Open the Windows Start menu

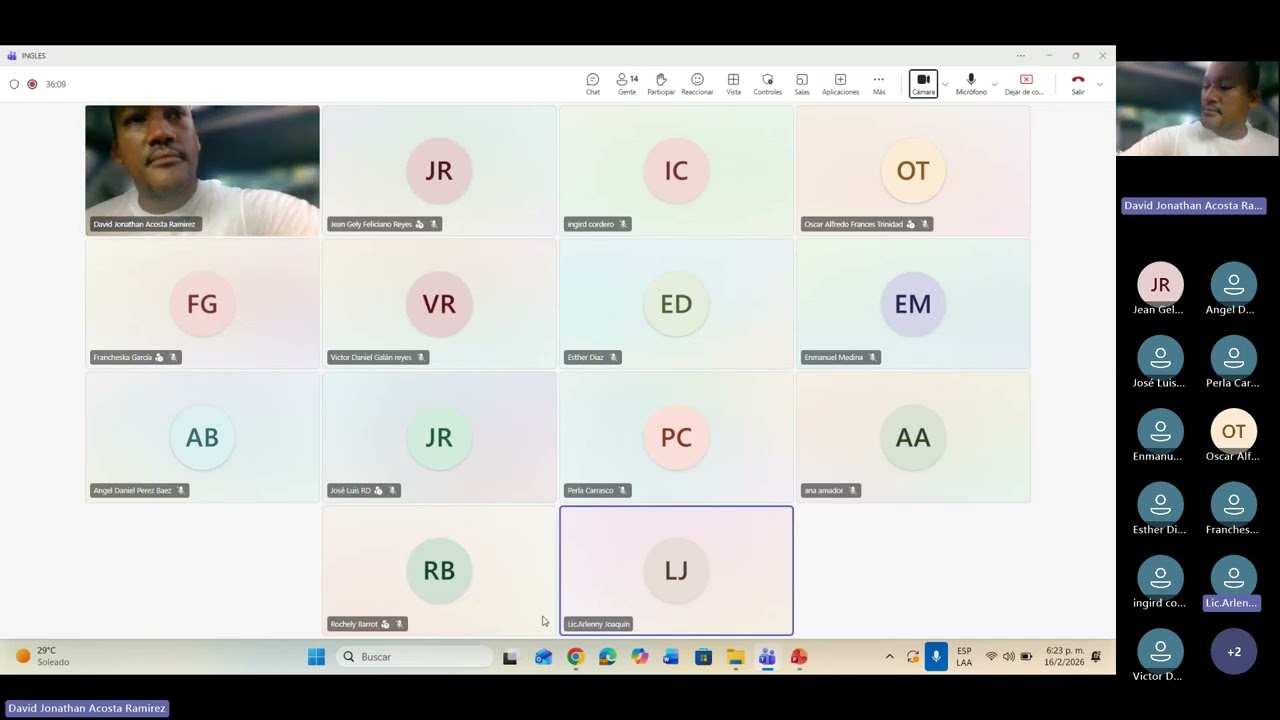point(316,657)
